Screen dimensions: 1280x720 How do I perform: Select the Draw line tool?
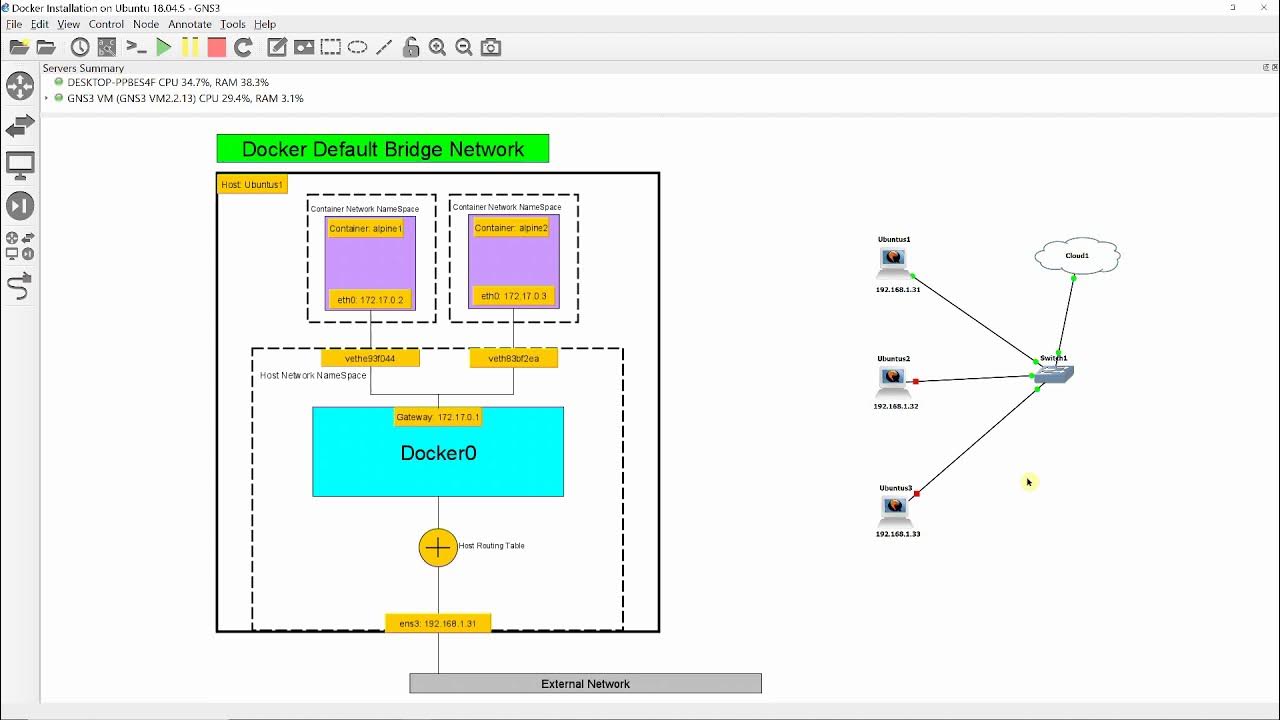click(x=384, y=47)
